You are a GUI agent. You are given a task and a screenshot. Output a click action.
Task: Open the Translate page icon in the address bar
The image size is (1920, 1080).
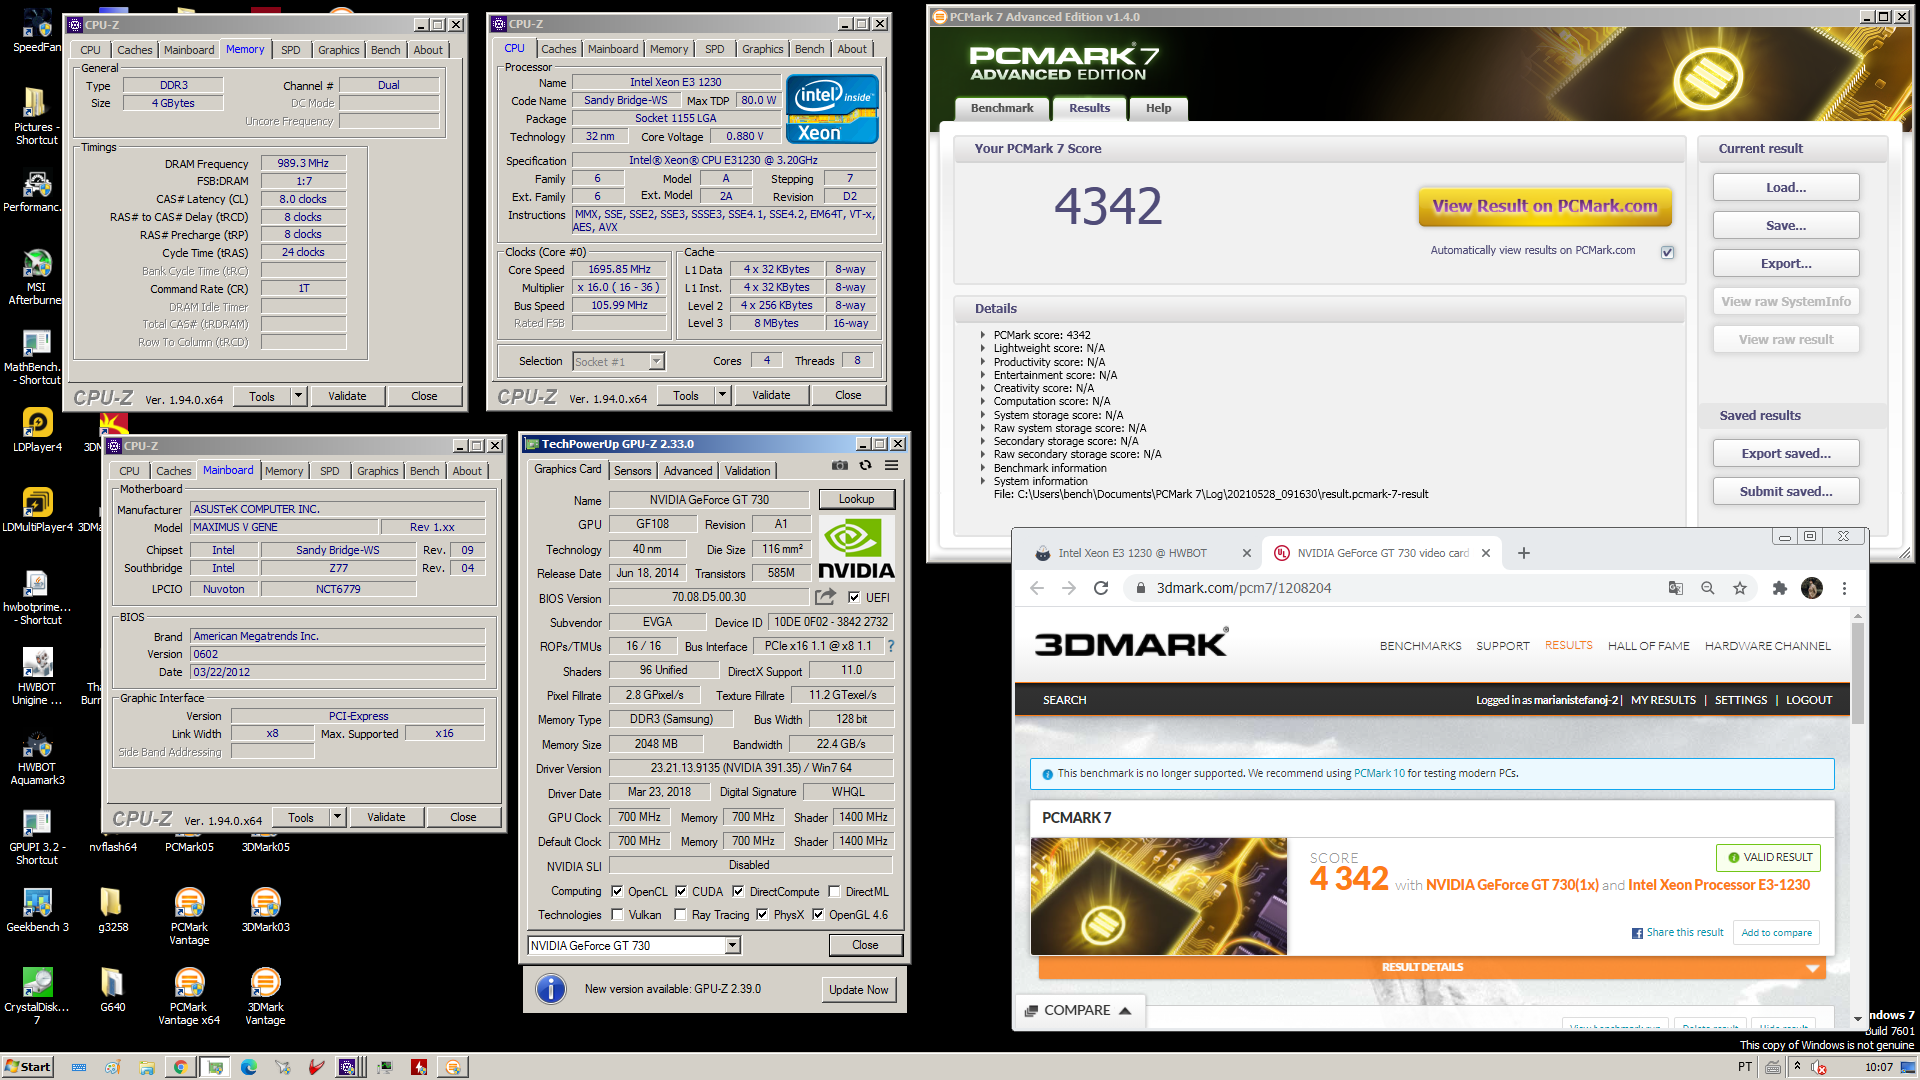(1676, 588)
